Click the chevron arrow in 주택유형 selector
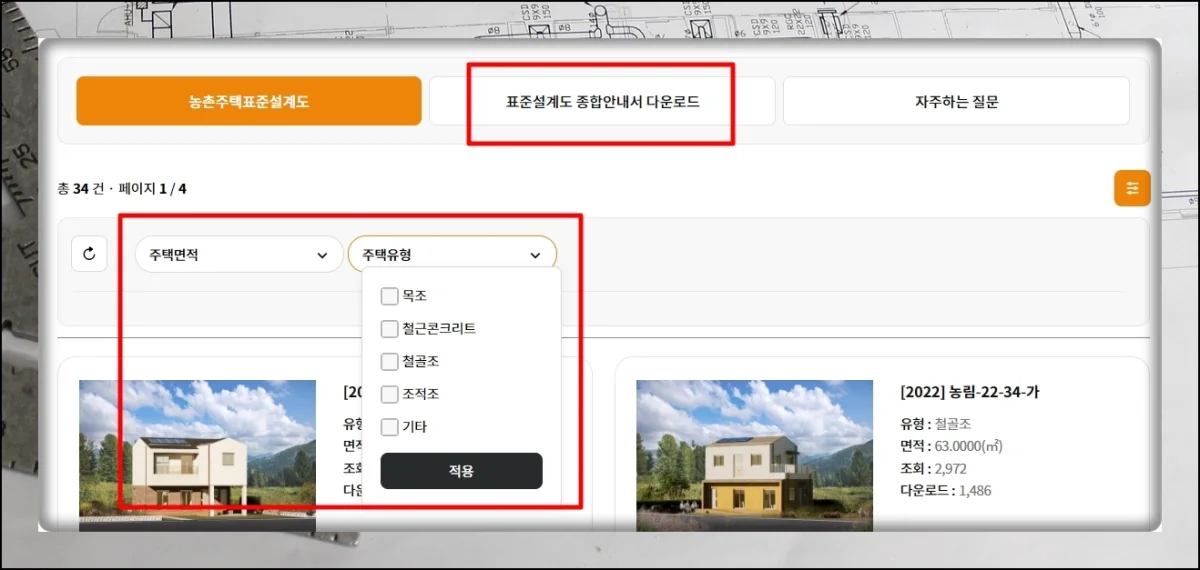 pyautogui.click(x=535, y=256)
